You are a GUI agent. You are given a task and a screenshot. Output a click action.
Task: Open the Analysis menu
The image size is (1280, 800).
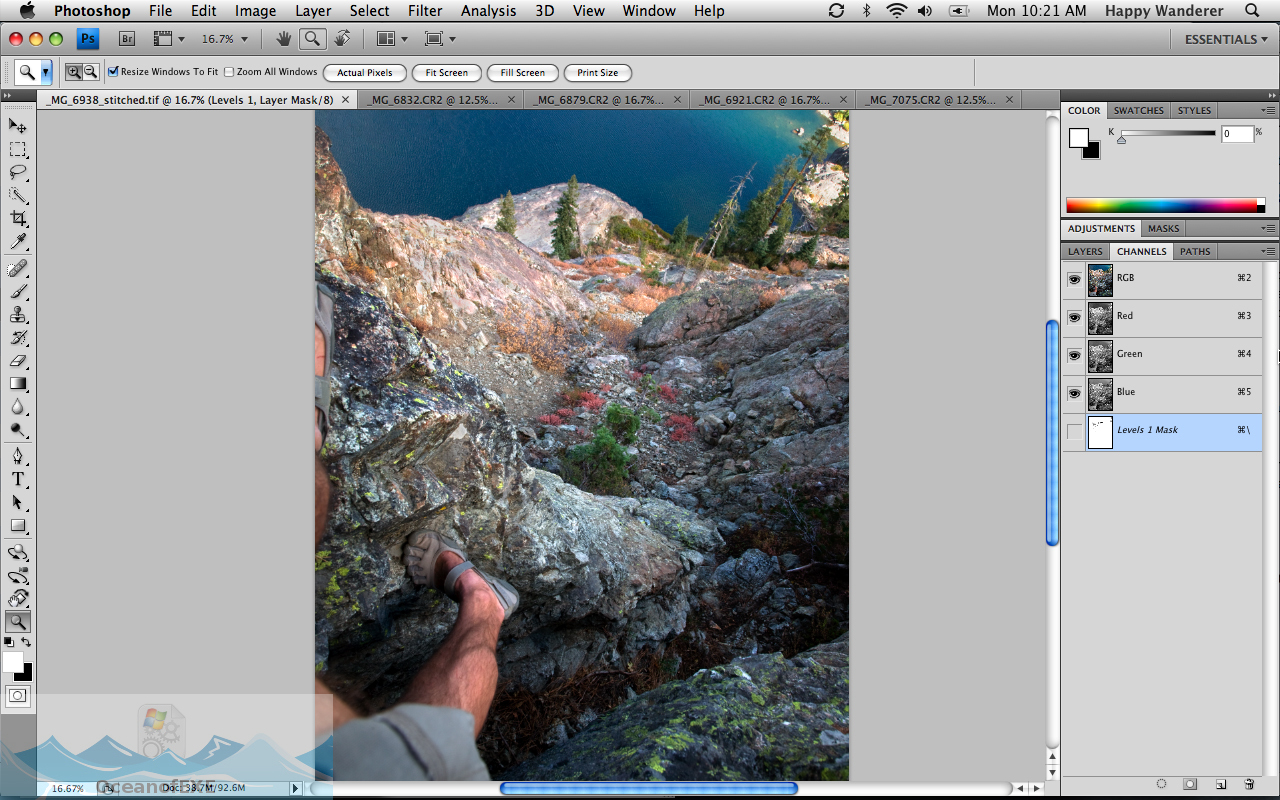(x=488, y=11)
